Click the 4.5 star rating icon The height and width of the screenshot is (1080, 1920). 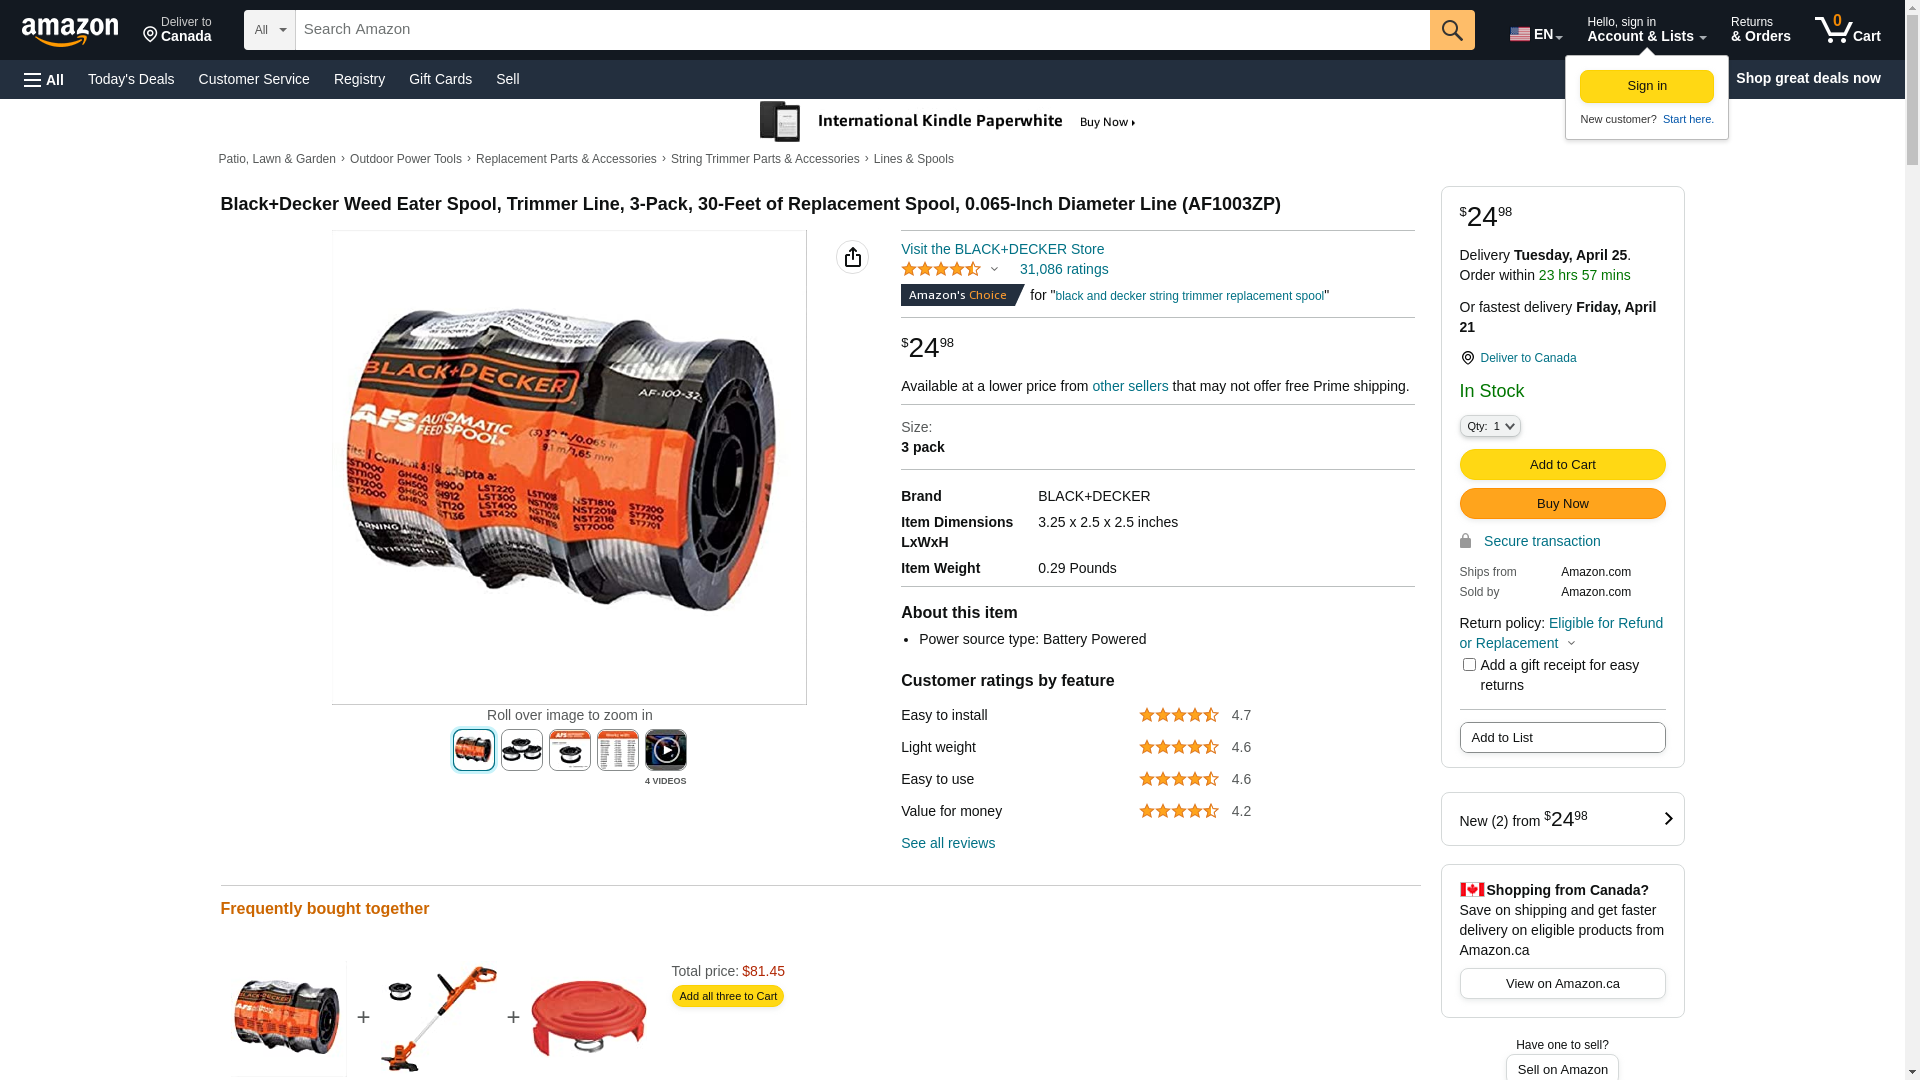point(941,269)
